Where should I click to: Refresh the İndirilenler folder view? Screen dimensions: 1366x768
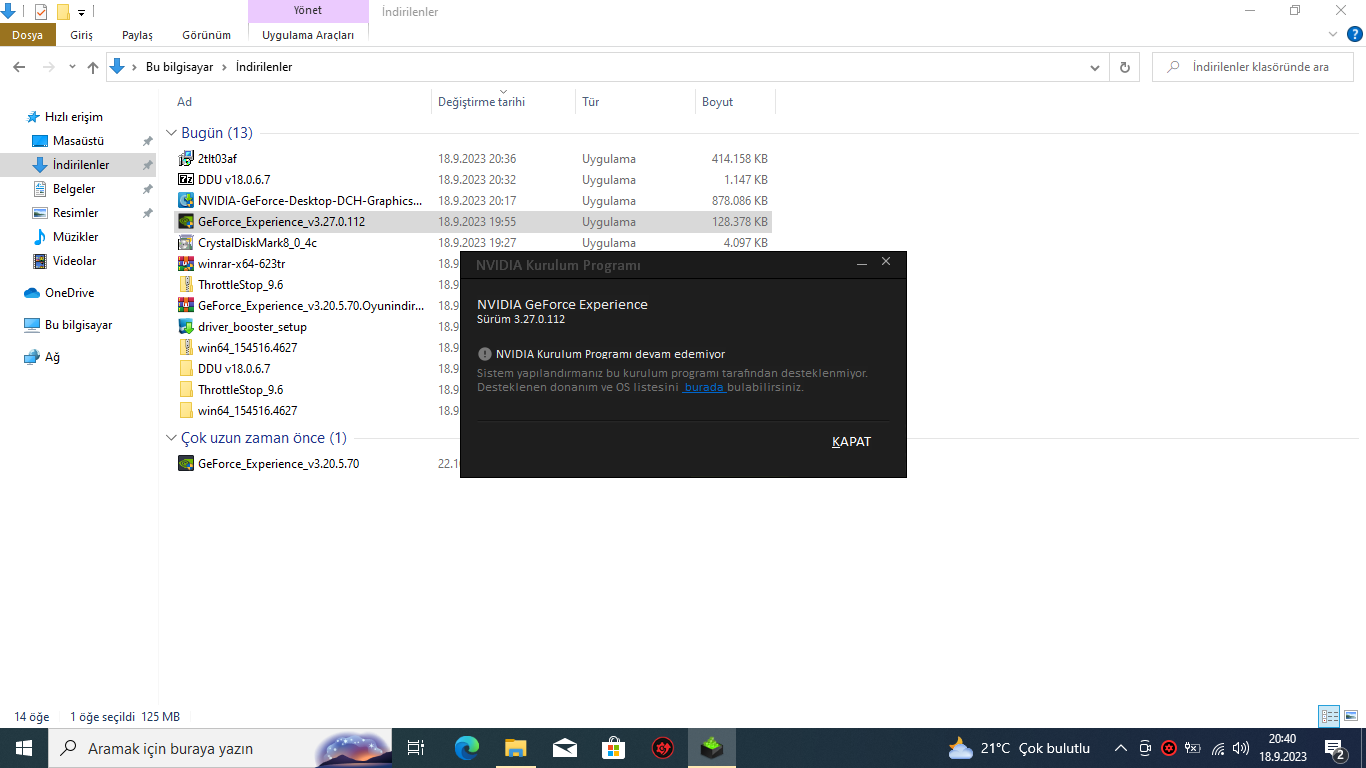1125,67
